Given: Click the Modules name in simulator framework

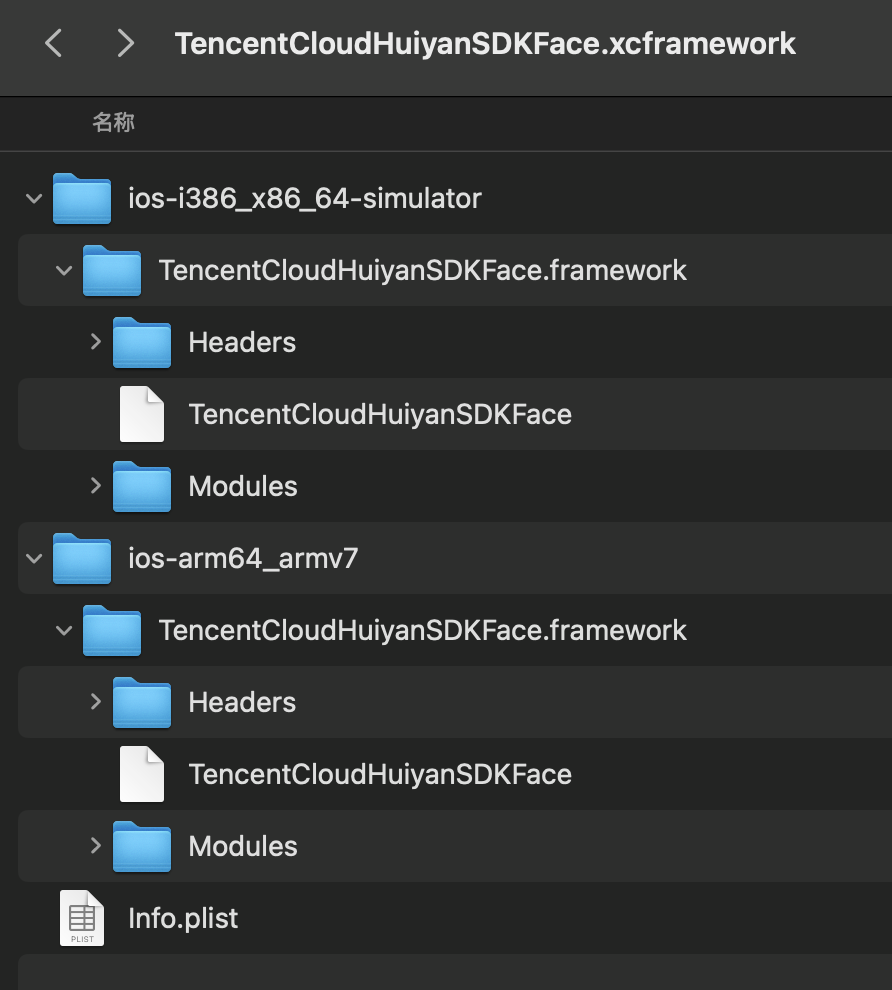Looking at the screenshot, I should coord(243,487).
